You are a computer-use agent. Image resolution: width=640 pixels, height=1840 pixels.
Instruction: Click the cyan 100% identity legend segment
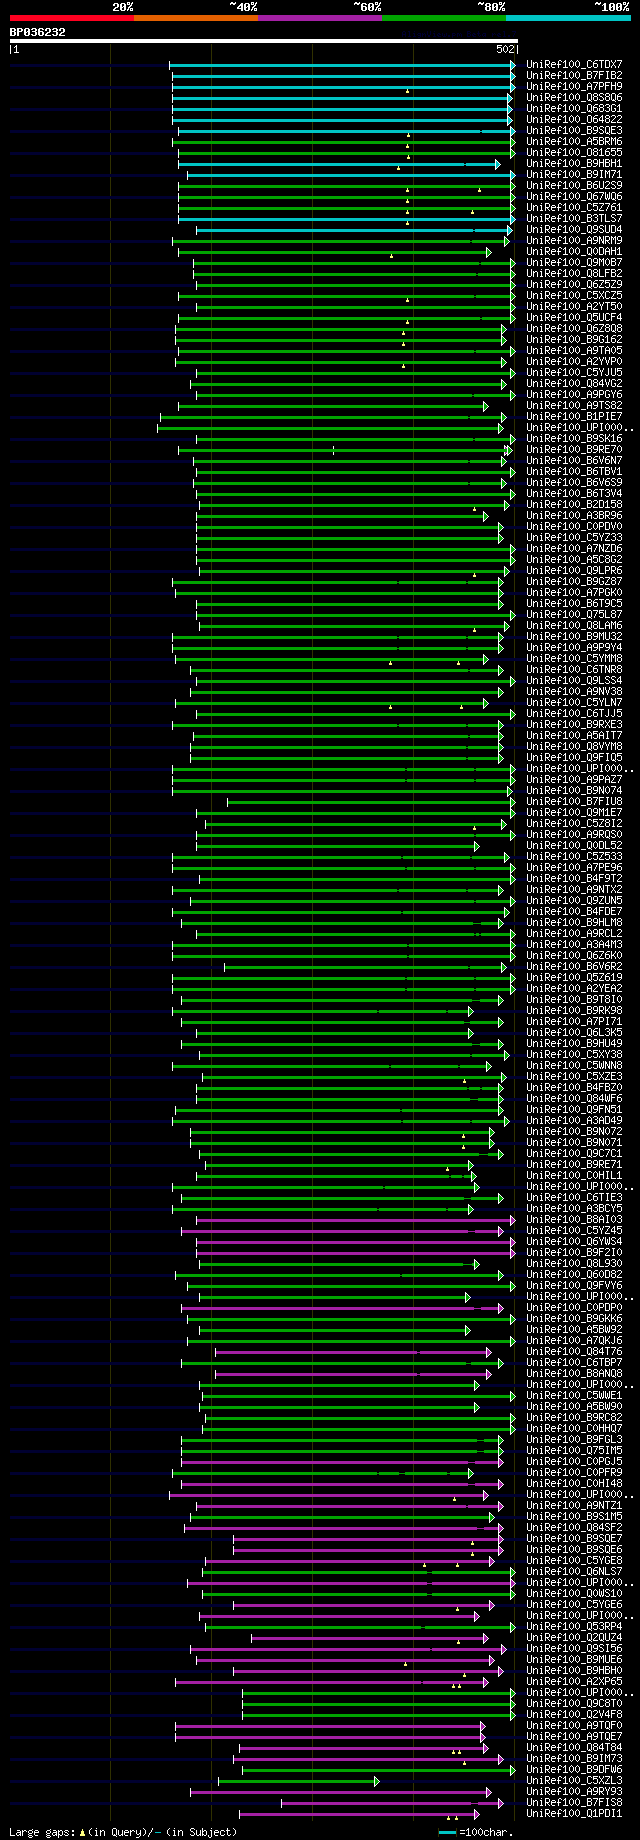coord(568,18)
